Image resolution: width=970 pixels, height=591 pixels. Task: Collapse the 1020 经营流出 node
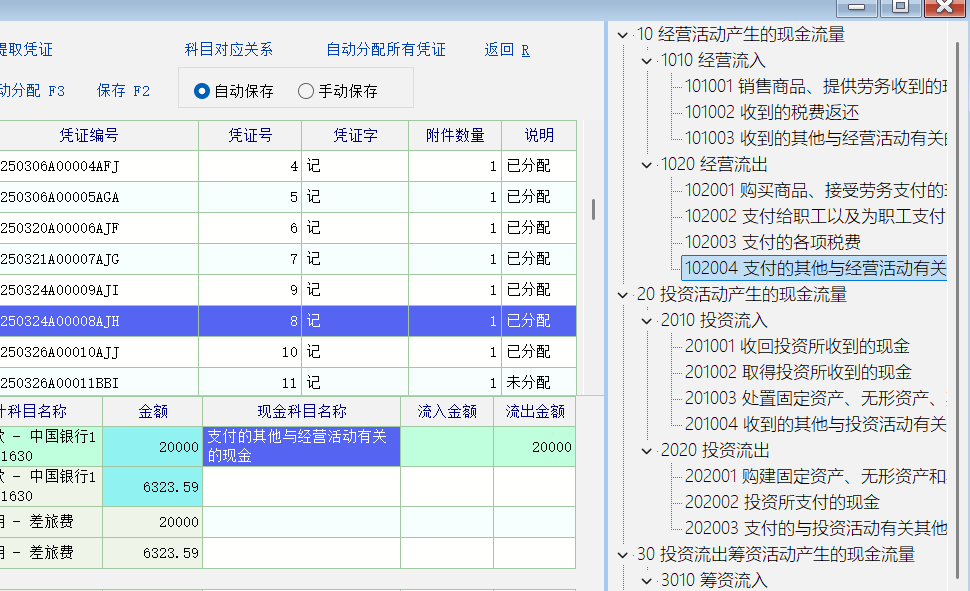click(646, 165)
